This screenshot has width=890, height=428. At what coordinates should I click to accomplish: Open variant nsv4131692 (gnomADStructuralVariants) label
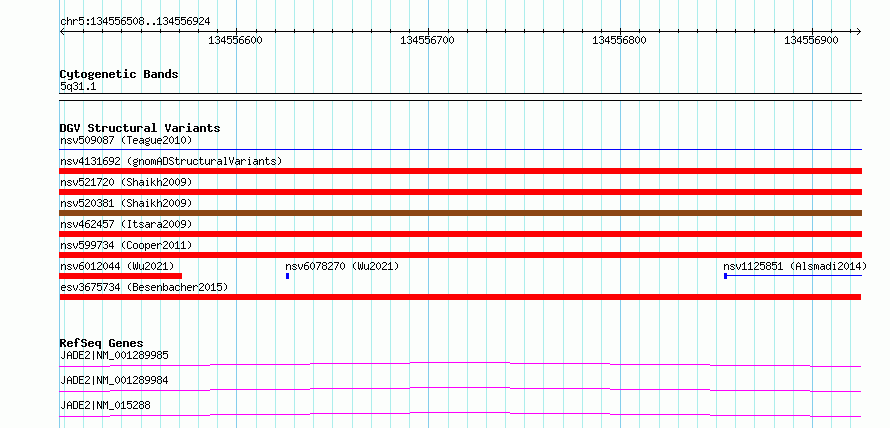click(x=171, y=161)
